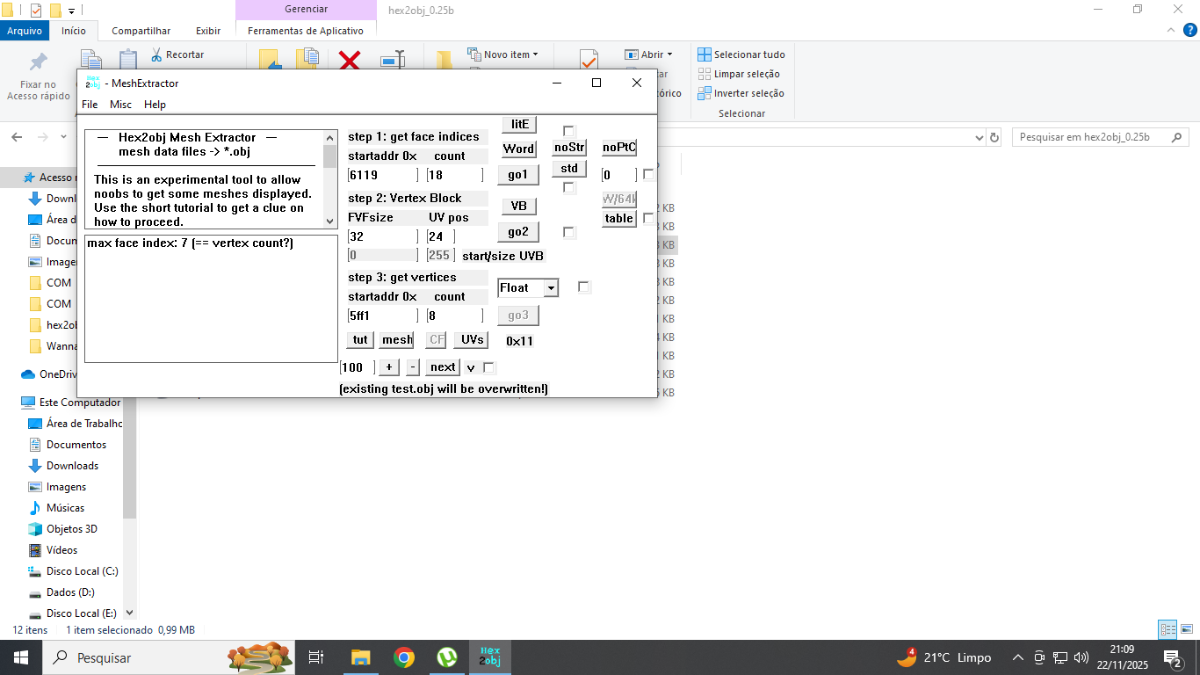Click the hex2obj icon in taskbar

point(490,657)
